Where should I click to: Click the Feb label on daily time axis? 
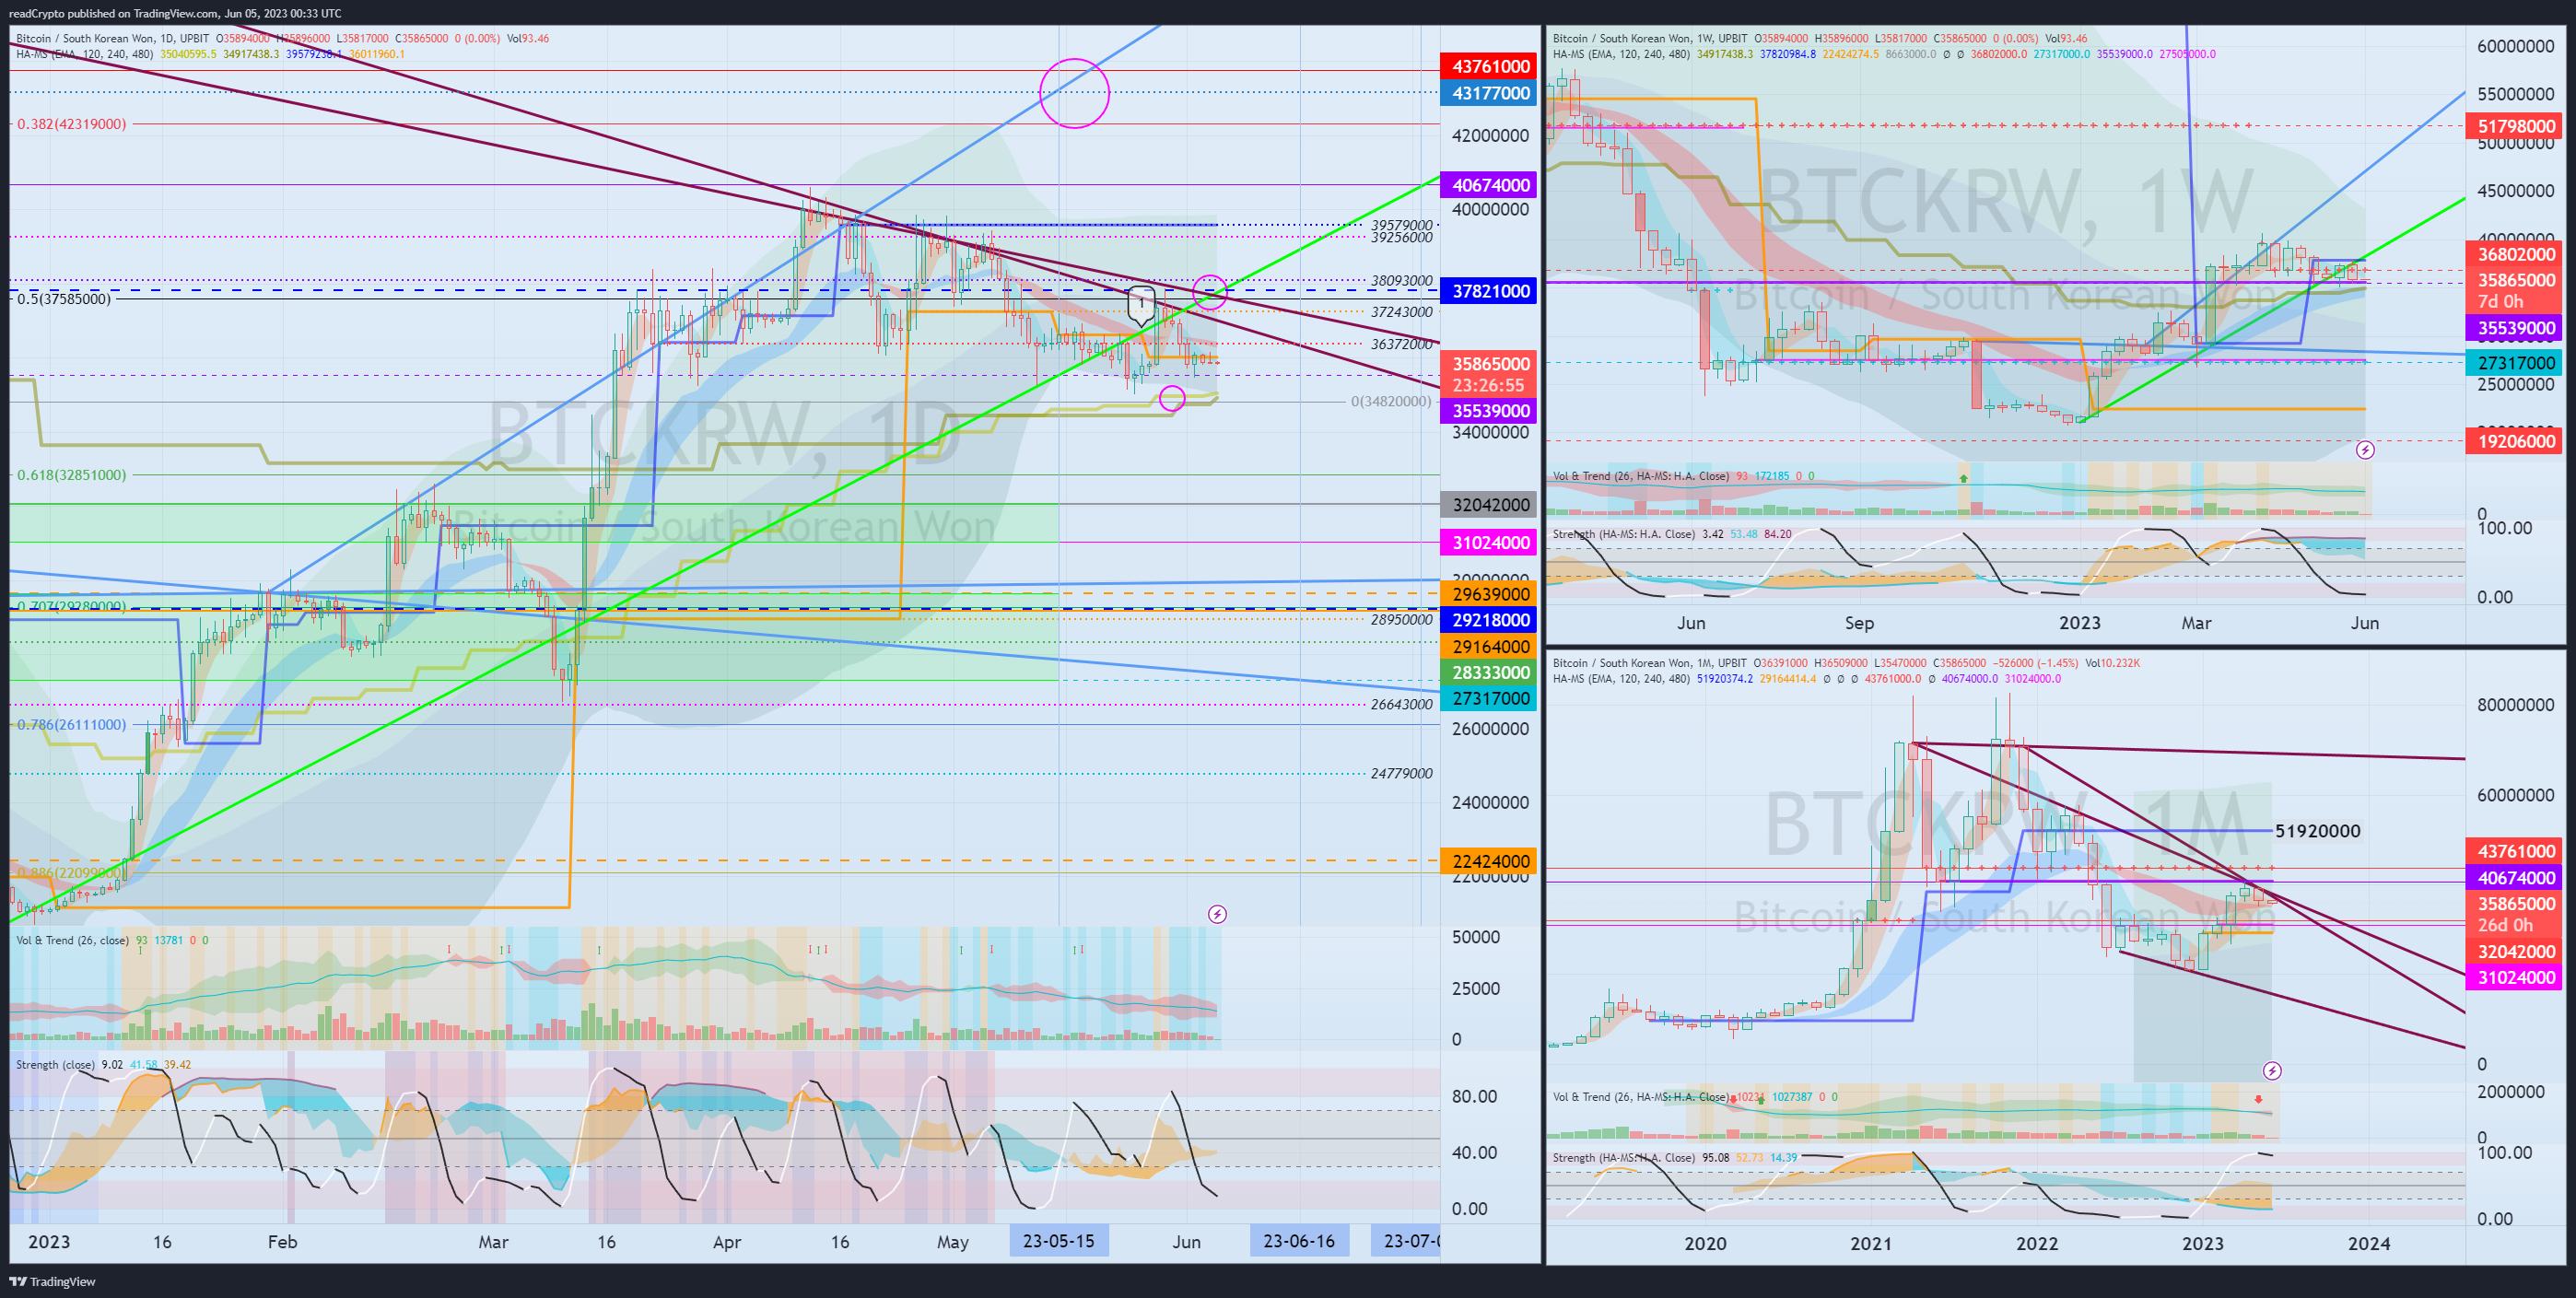tap(283, 1242)
